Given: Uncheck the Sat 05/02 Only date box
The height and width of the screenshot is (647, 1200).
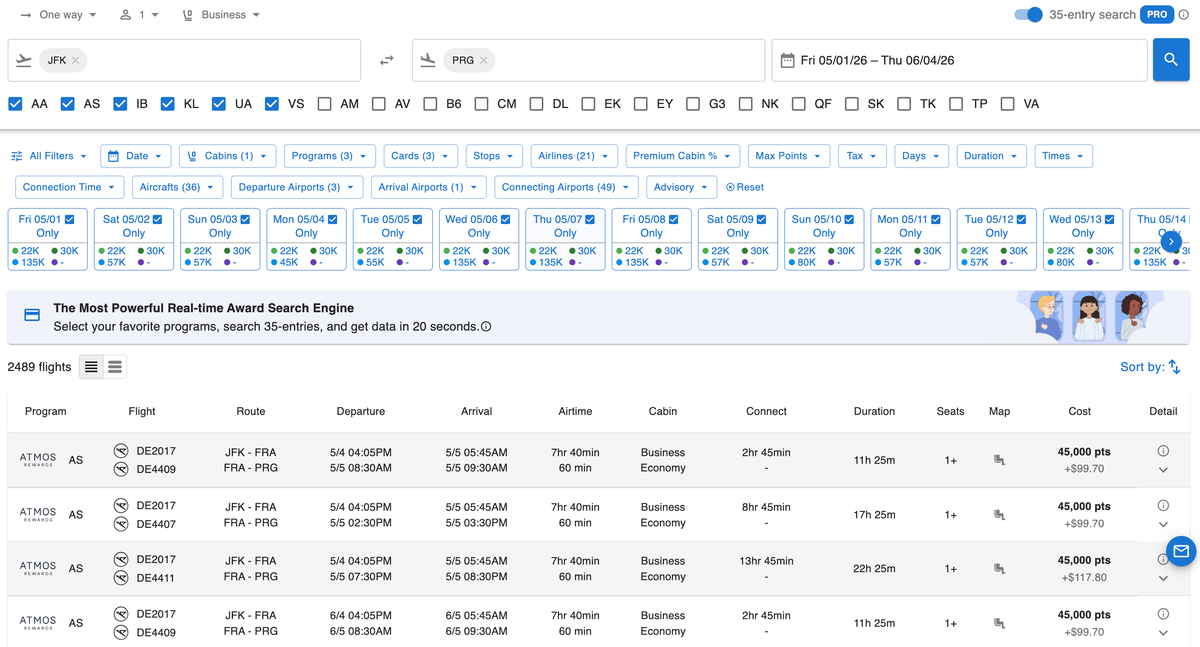Looking at the screenshot, I should click(157, 219).
